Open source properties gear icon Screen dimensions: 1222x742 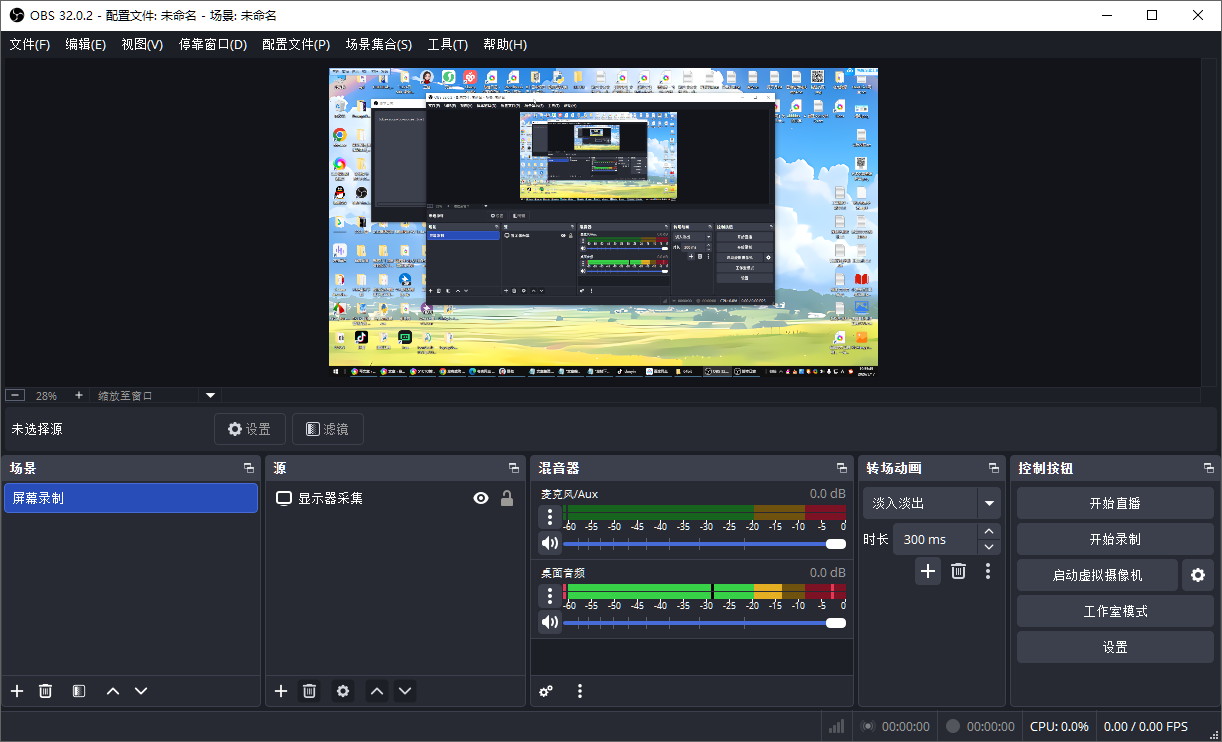click(x=343, y=691)
